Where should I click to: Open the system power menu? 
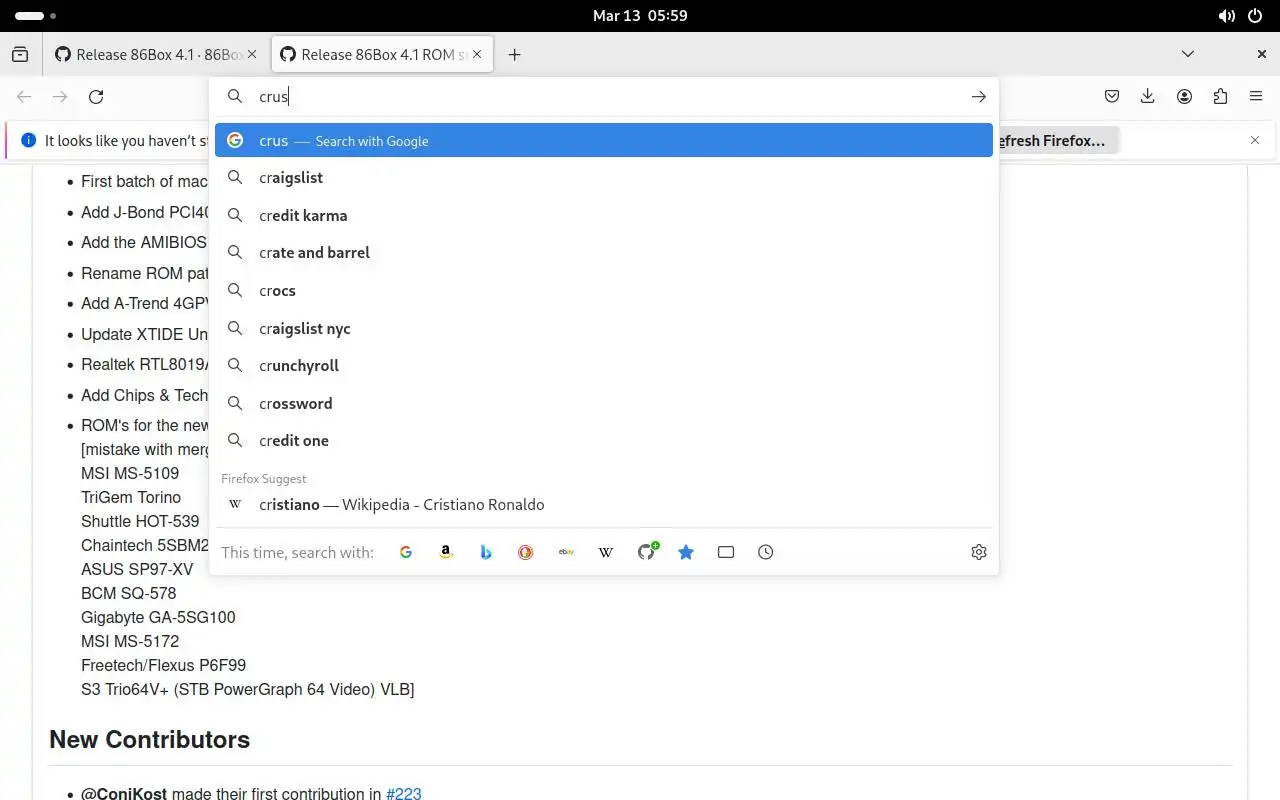(x=1255, y=16)
